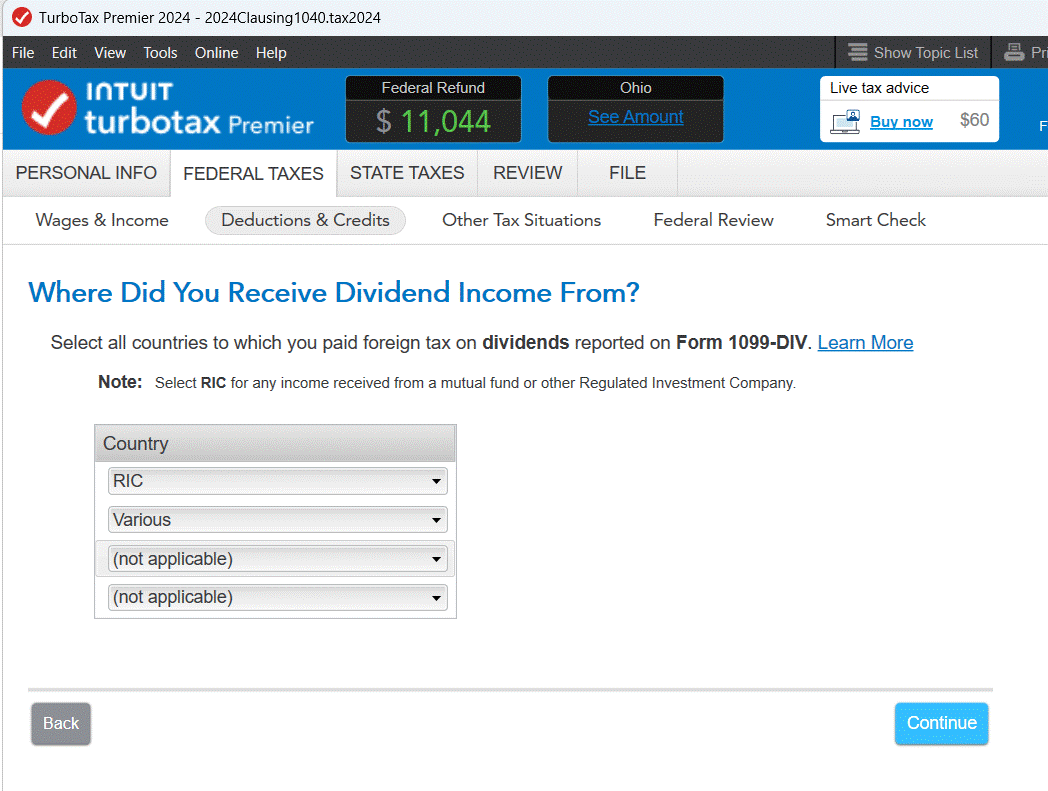Click the Live tax advice label
The height and width of the screenshot is (791, 1048).
click(879, 88)
